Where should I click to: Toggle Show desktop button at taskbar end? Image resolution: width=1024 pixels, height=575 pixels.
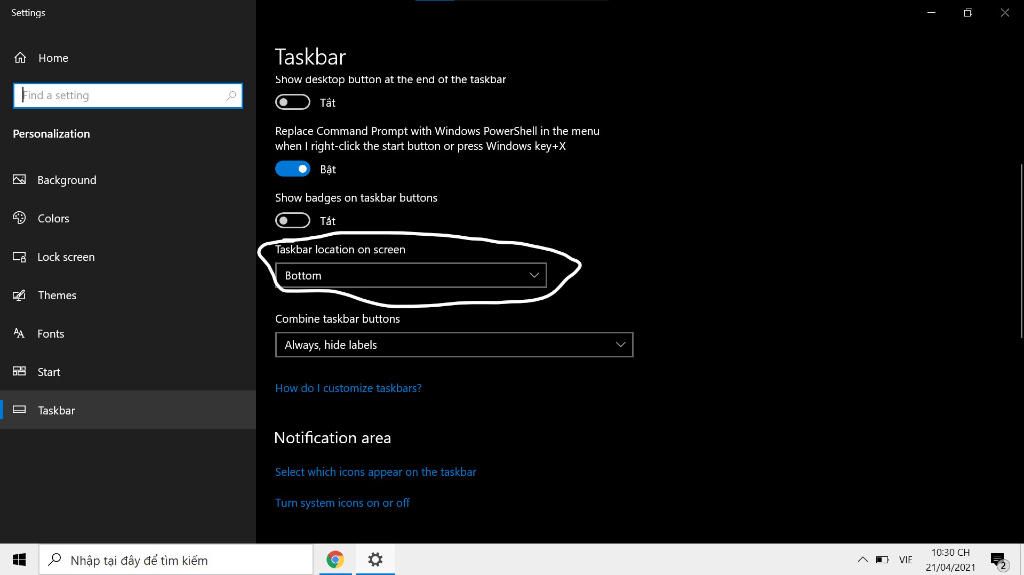293,103
